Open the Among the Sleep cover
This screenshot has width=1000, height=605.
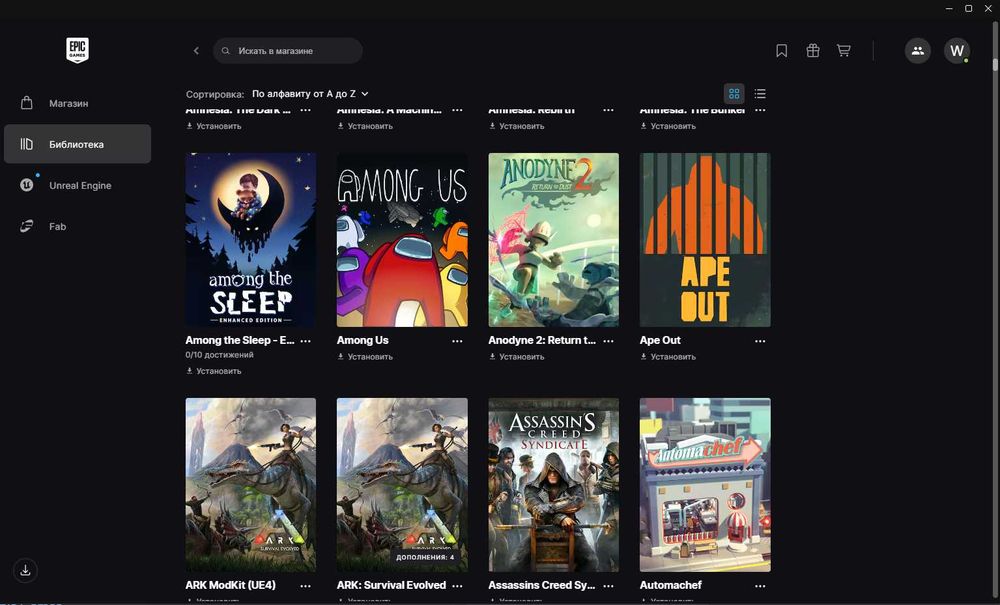(x=251, y=240)
